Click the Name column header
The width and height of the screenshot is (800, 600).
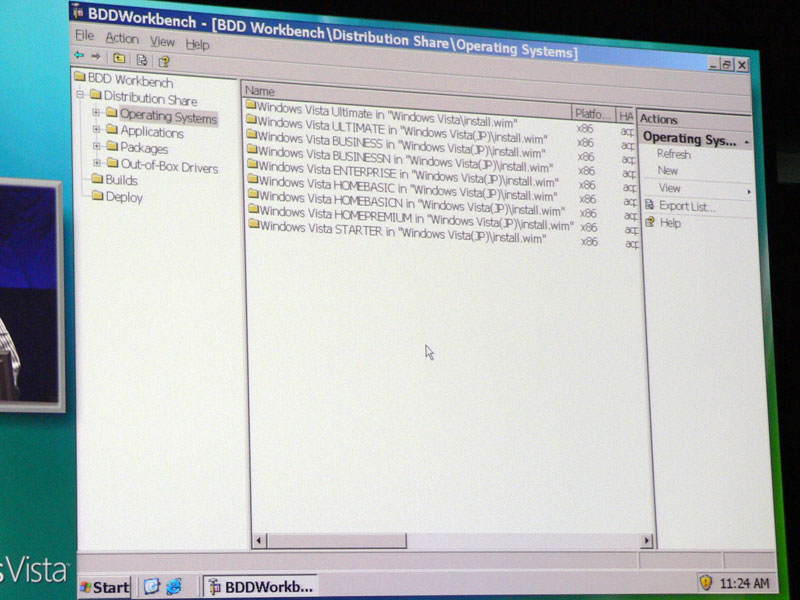[x=406, y=99]
